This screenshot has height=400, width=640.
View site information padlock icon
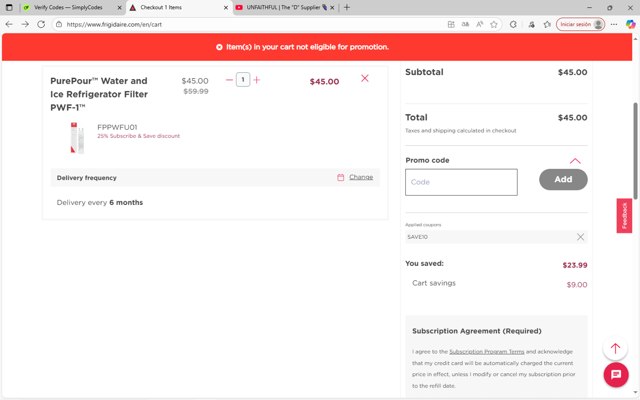(59, 24)
